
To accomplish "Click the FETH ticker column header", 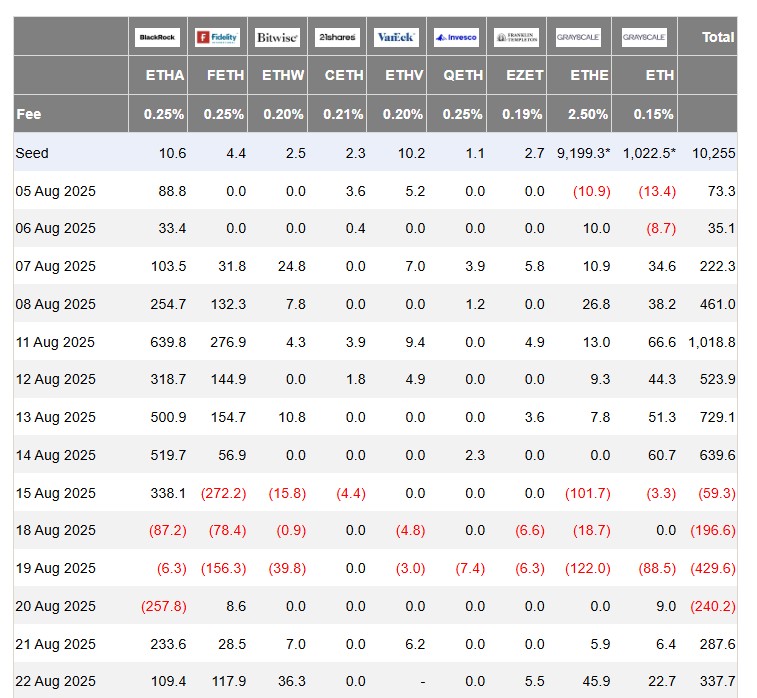I will coord(225,75).
